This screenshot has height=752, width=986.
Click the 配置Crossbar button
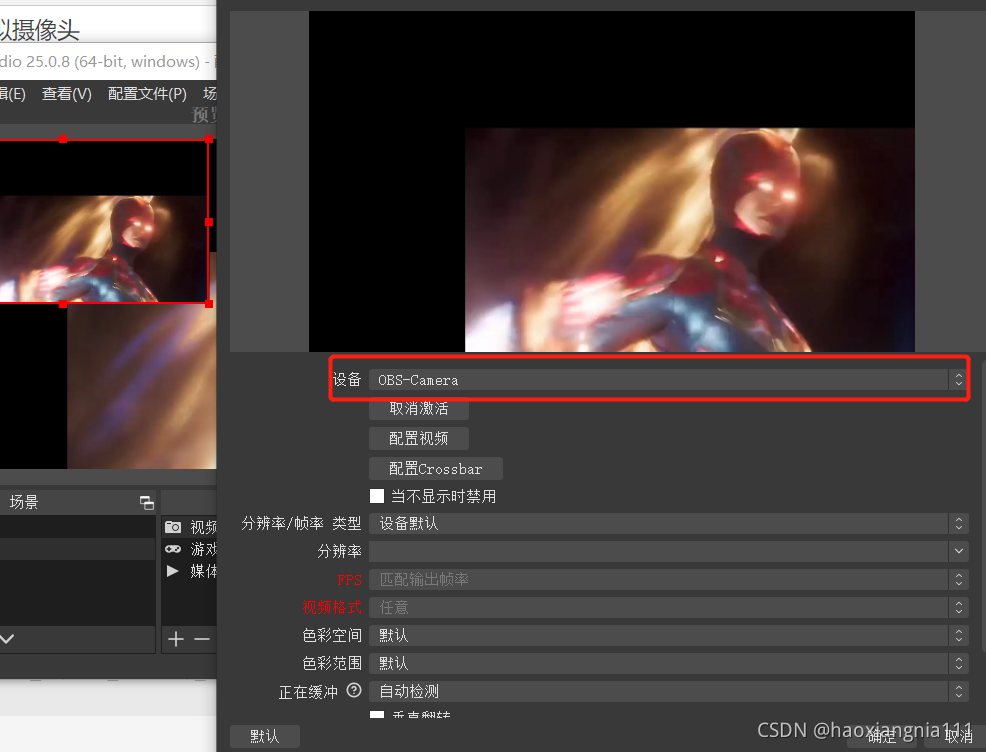point(436,468)
